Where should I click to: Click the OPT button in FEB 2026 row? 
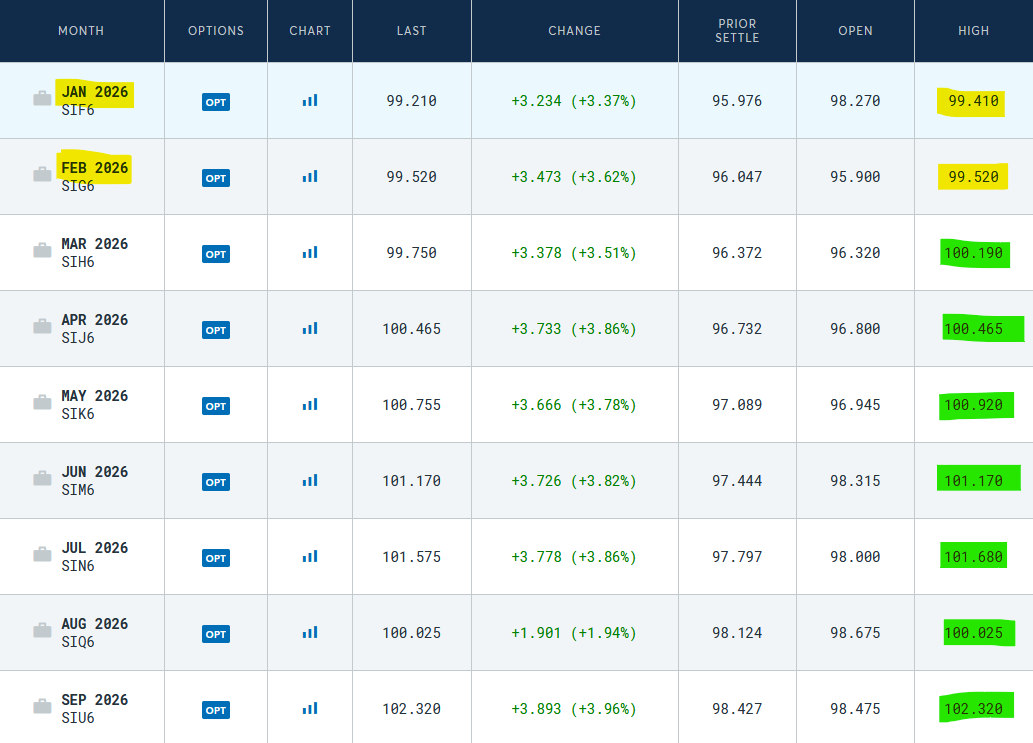[216, 178]
